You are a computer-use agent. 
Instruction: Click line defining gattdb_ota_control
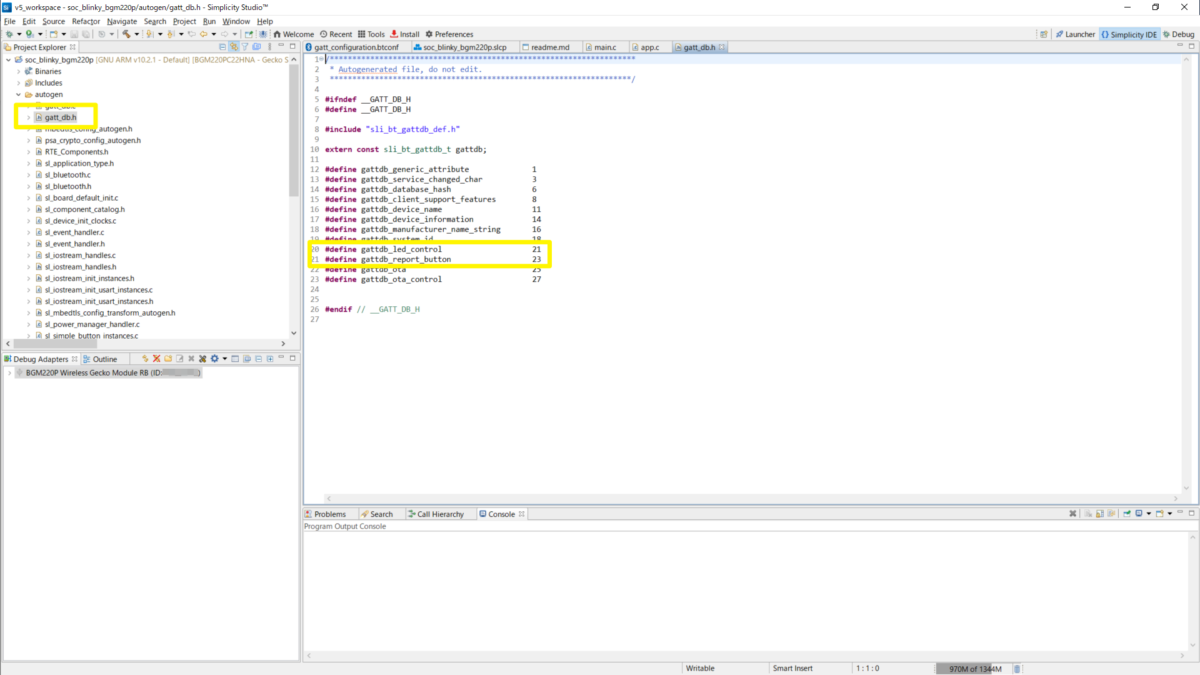click(433, 279)
